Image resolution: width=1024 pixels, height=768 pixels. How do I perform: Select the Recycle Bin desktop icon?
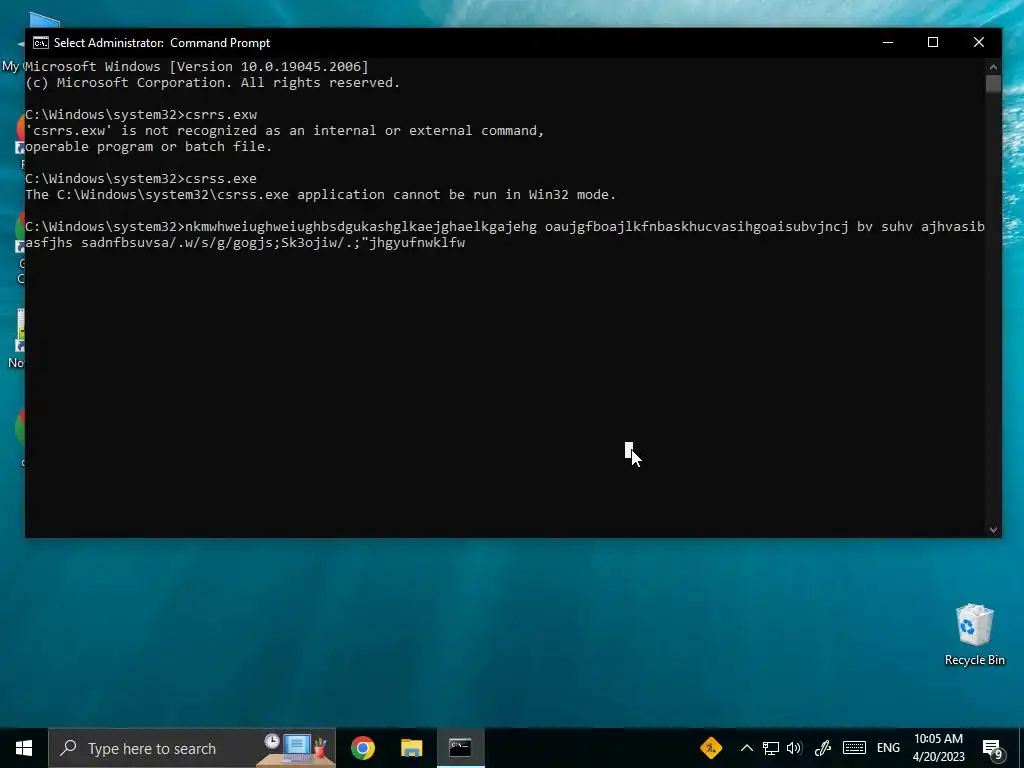974,635
